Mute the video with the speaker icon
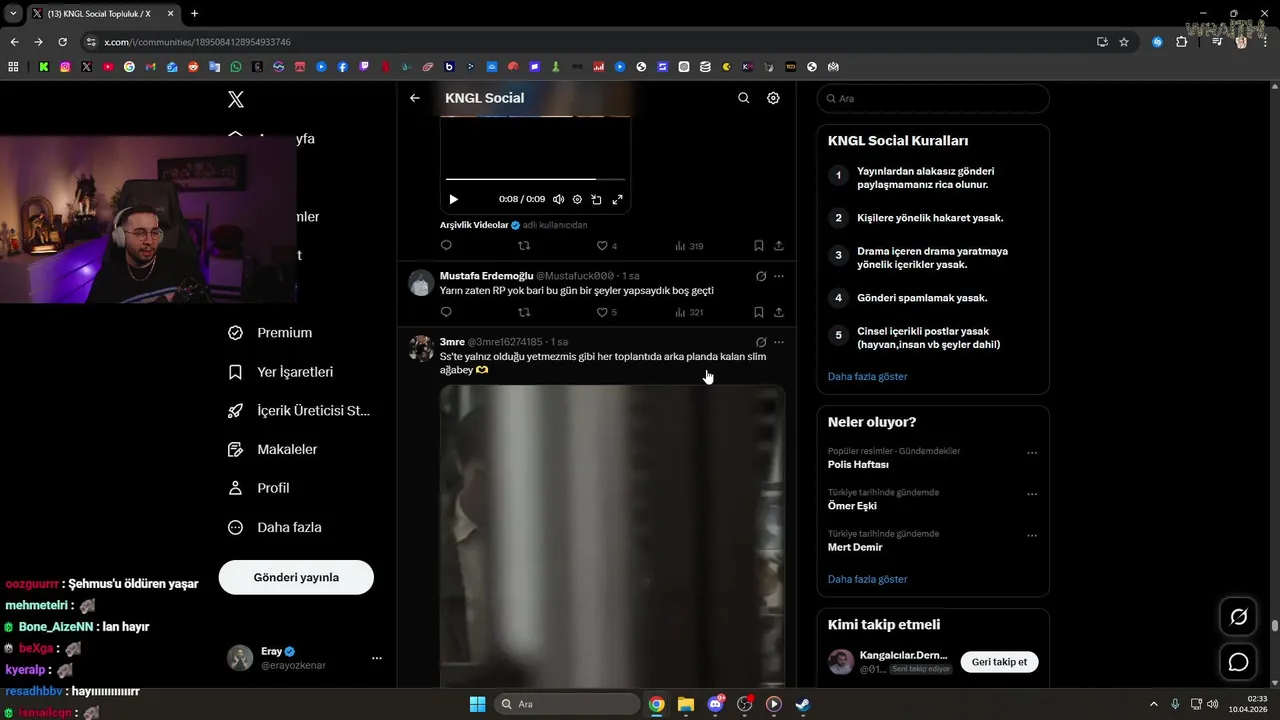 pos(559,199)
